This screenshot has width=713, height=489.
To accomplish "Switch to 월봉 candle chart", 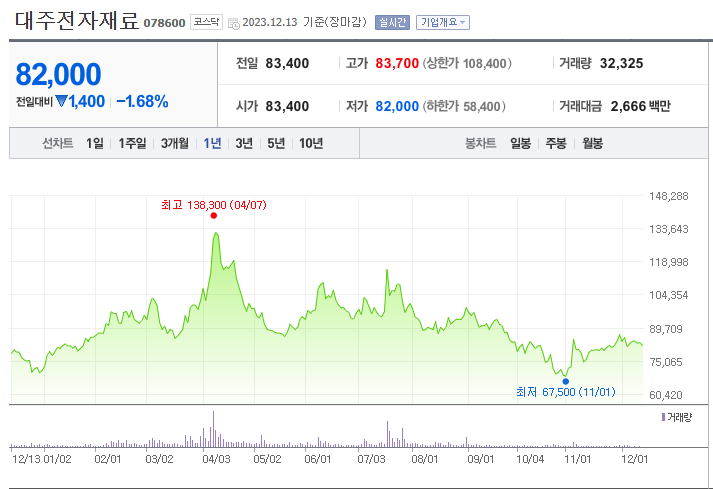I will coord(592,143).
